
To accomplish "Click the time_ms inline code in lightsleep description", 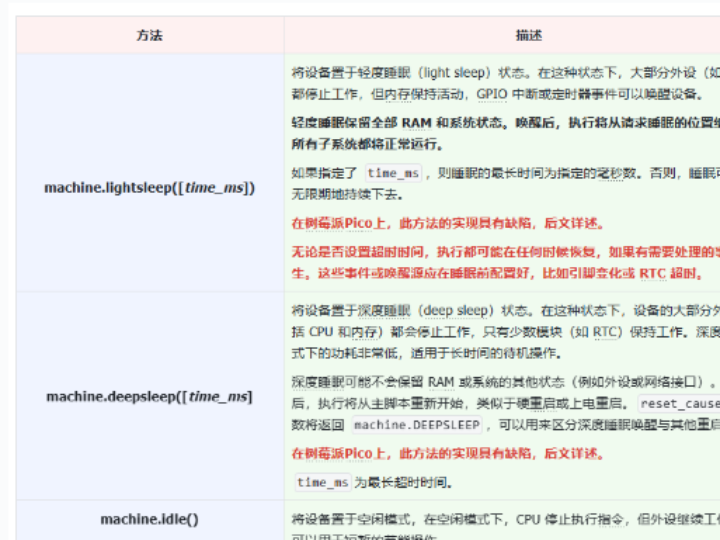I will [393, 174].
